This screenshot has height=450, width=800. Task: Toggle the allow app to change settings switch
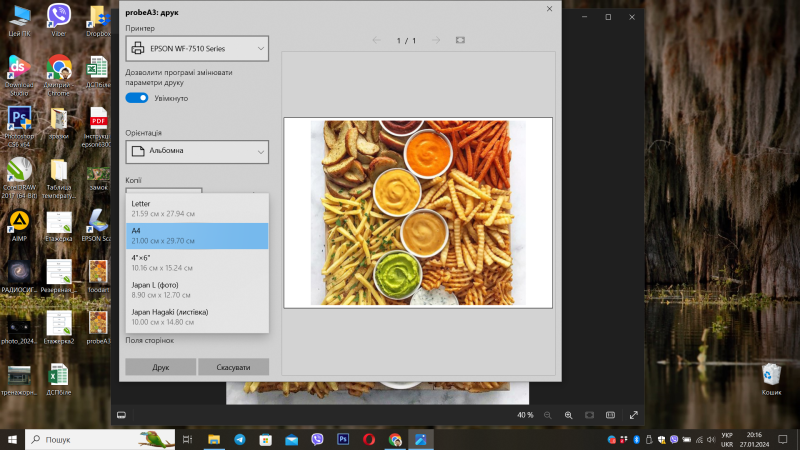point(137,98)
